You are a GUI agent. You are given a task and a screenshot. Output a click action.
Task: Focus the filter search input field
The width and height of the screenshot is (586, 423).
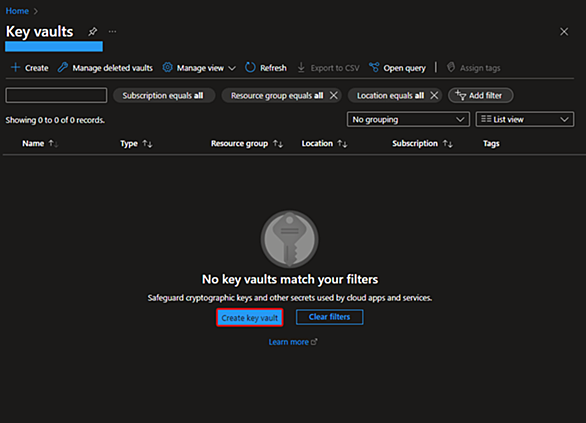56,95
